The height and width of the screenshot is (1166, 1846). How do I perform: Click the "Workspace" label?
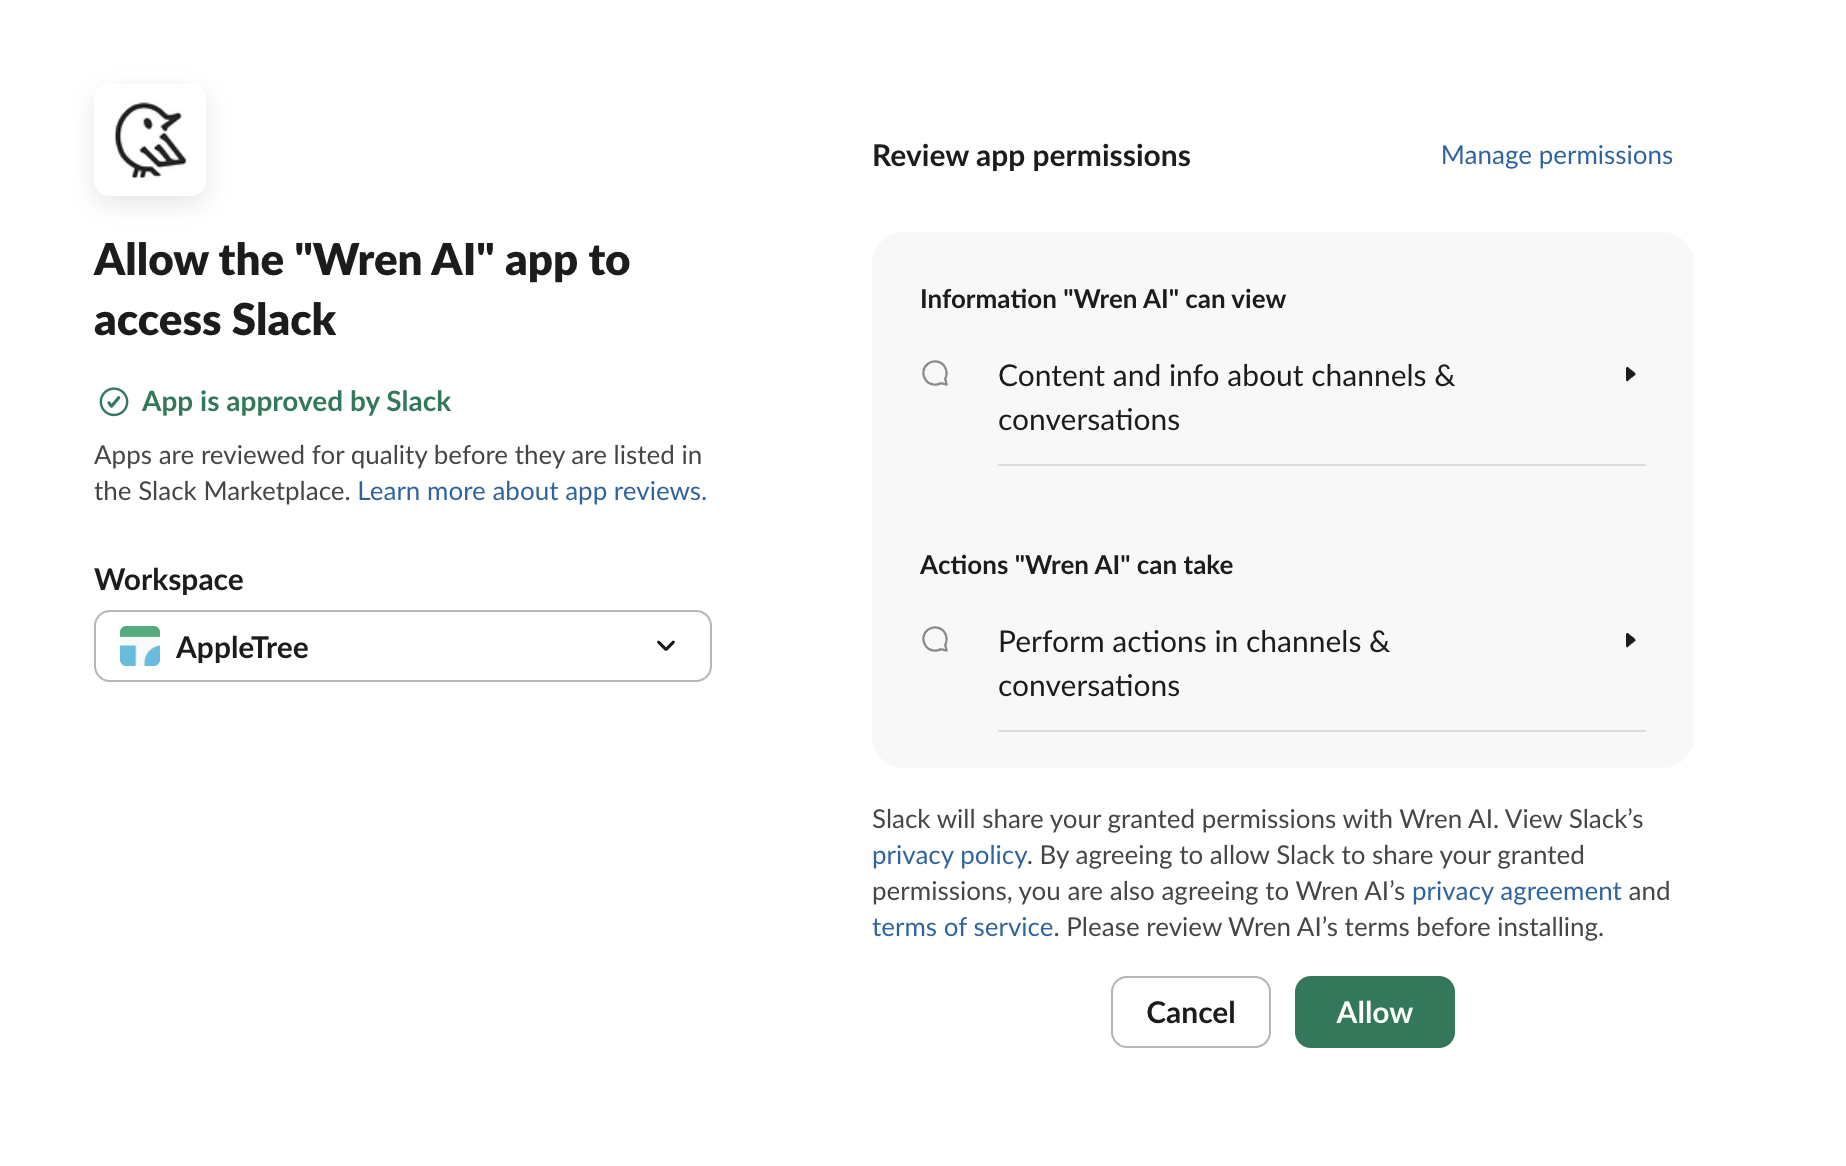tap(169, 580)
